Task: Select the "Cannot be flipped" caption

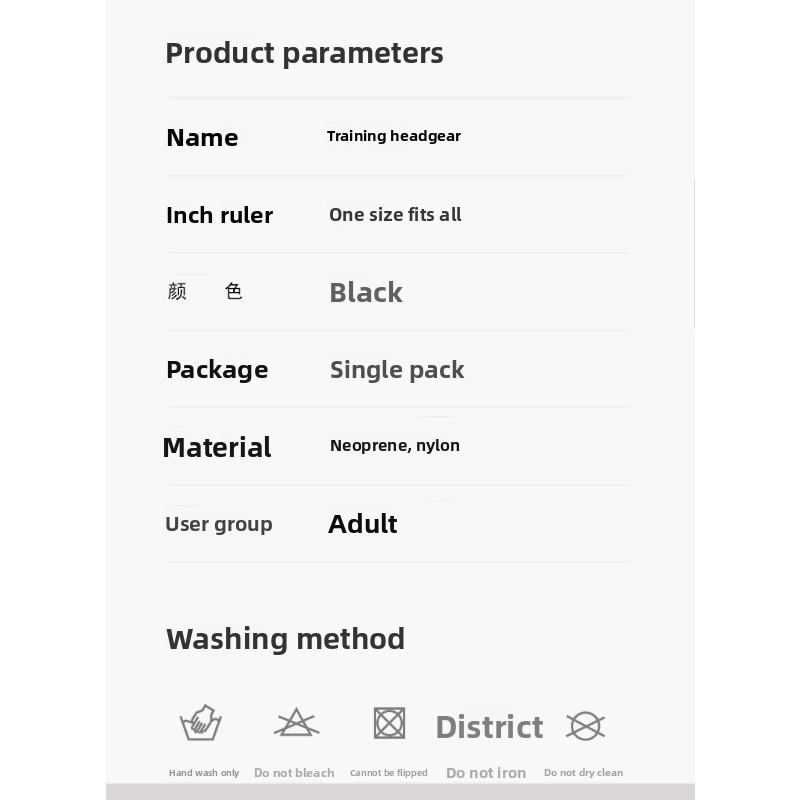Action: pyautogui.click(x=389, y=773)
